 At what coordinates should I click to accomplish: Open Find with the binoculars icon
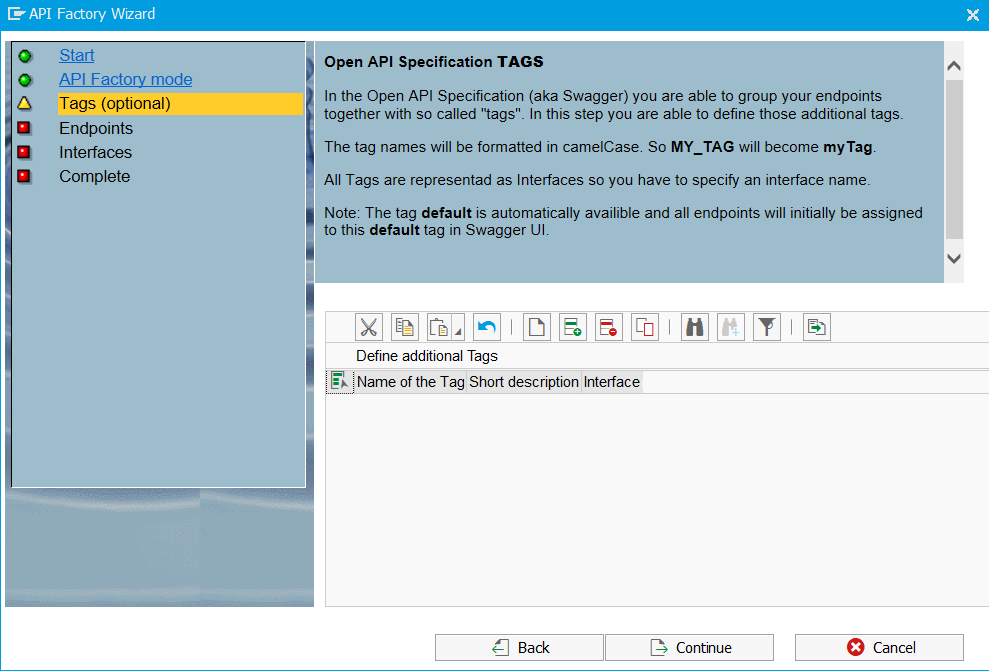click(x=695, y=327)
